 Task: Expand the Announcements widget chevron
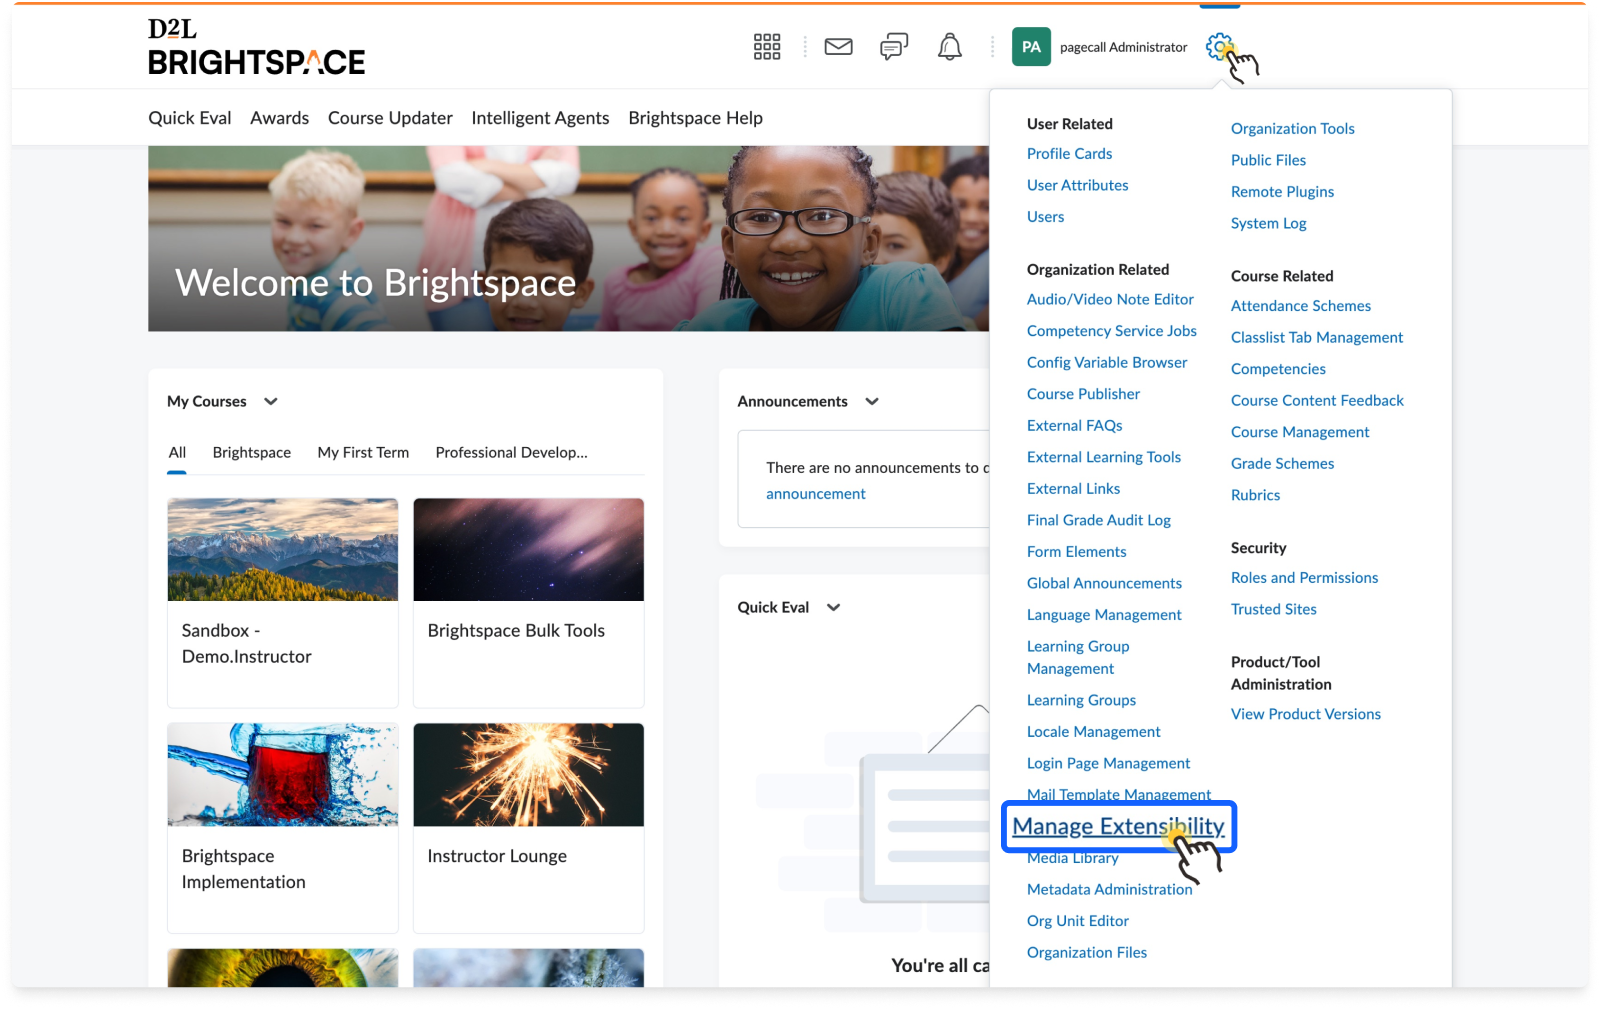872,402
